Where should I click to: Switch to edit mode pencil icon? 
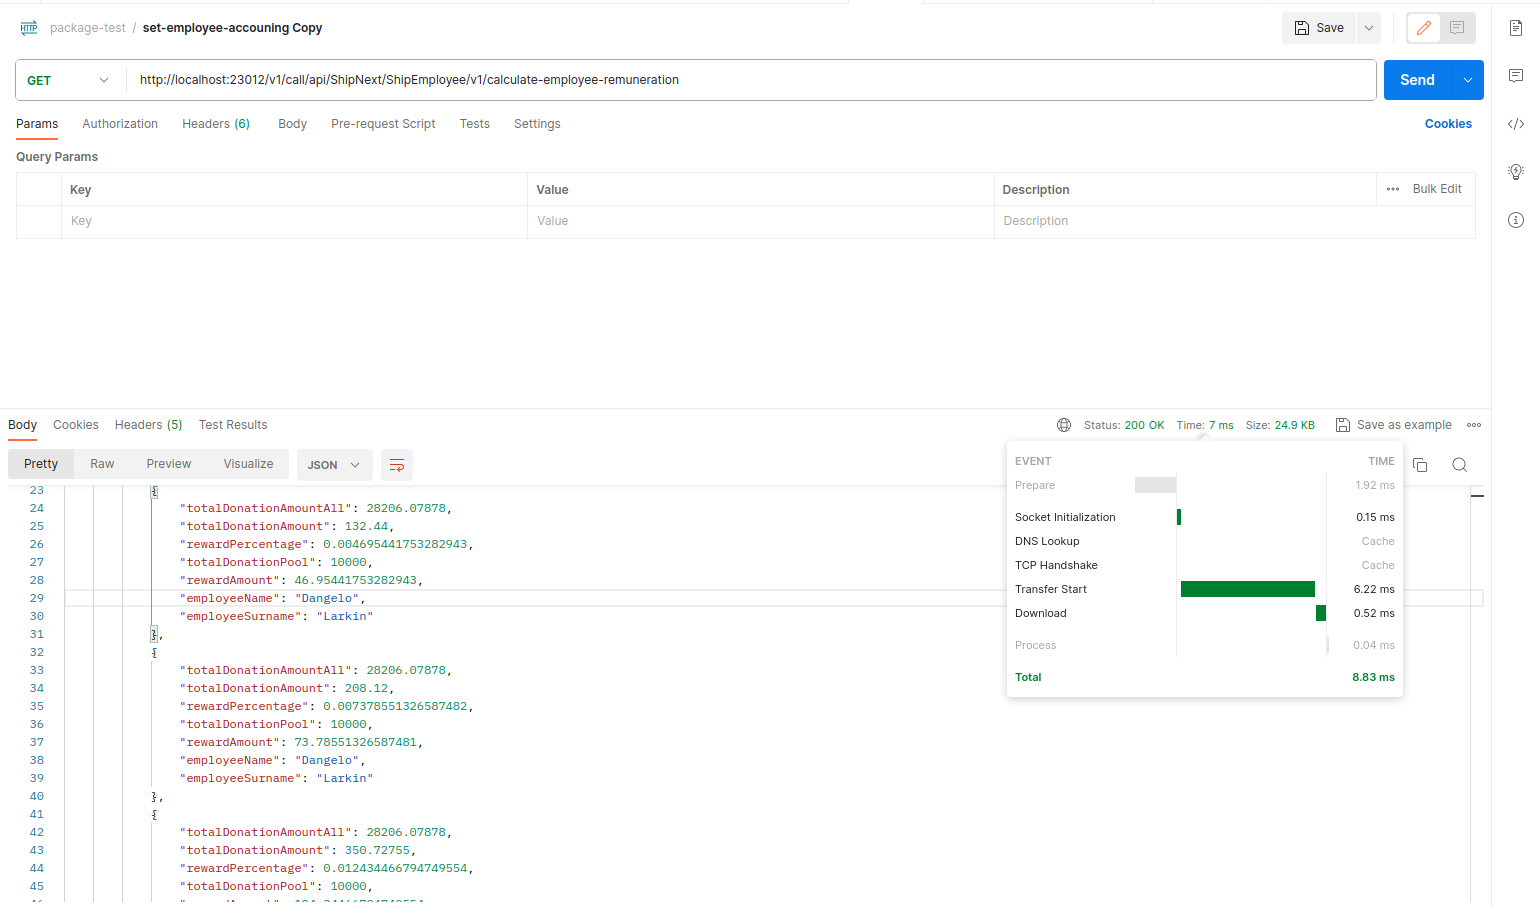tap(1424, 28)
